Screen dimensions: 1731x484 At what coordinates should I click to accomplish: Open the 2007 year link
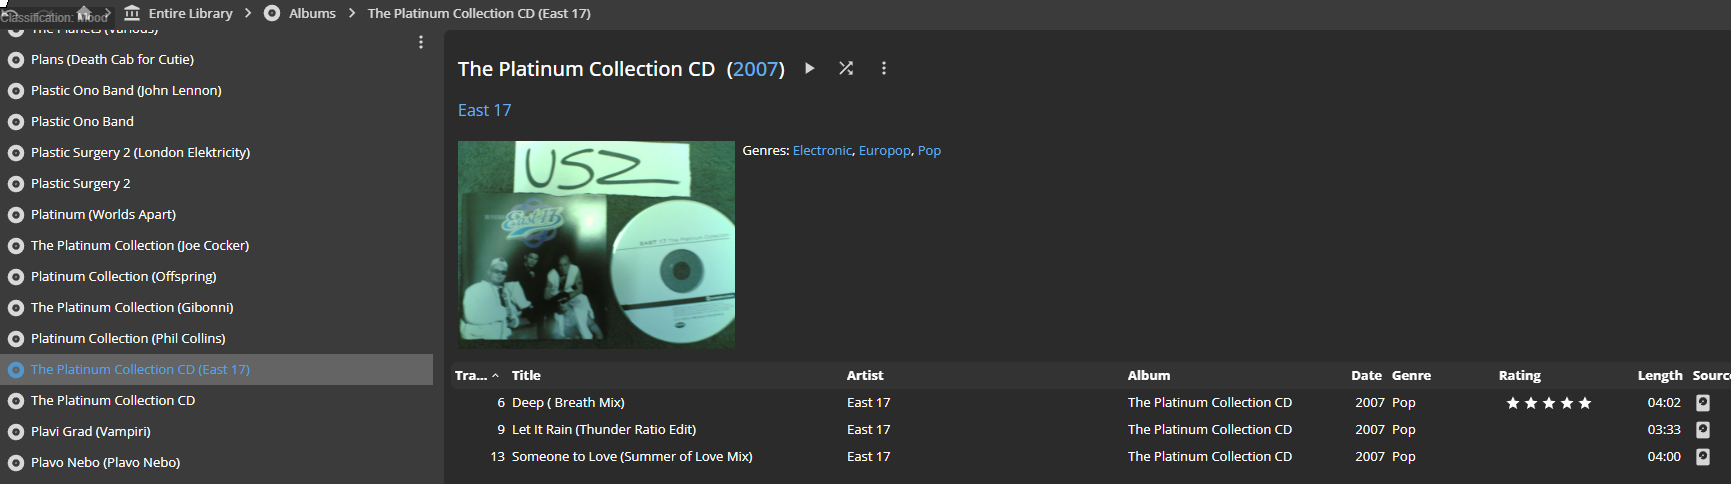[756, 69]
